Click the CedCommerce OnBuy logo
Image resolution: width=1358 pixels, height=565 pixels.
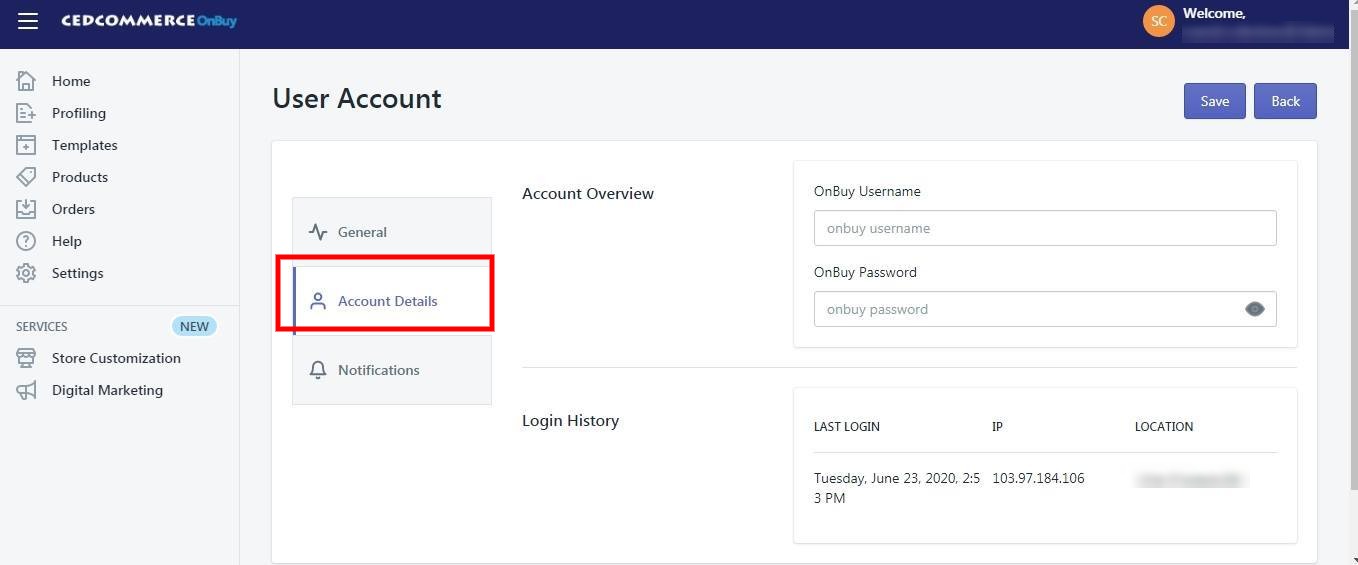click(149, 21)
